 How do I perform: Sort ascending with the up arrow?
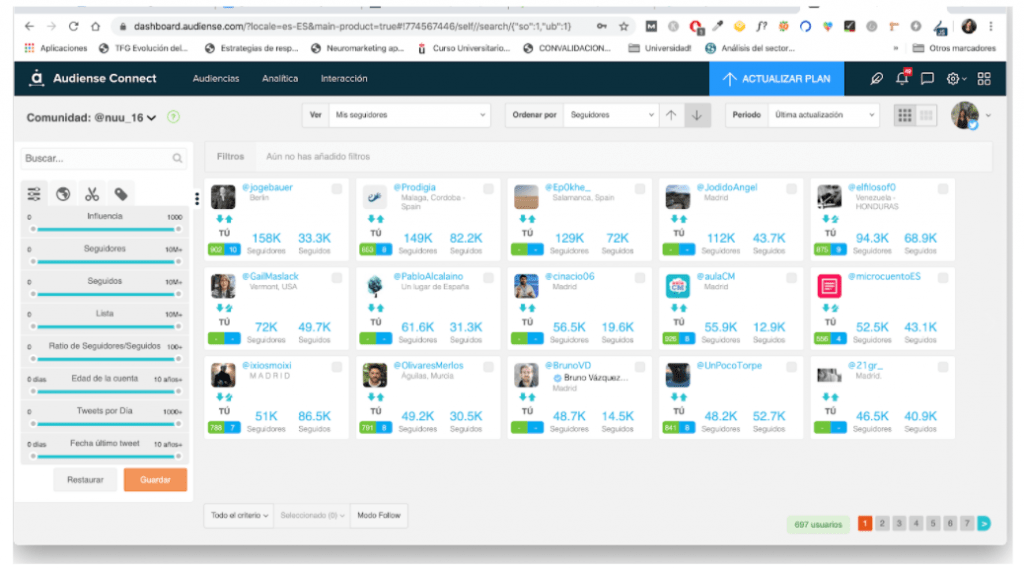671,115
